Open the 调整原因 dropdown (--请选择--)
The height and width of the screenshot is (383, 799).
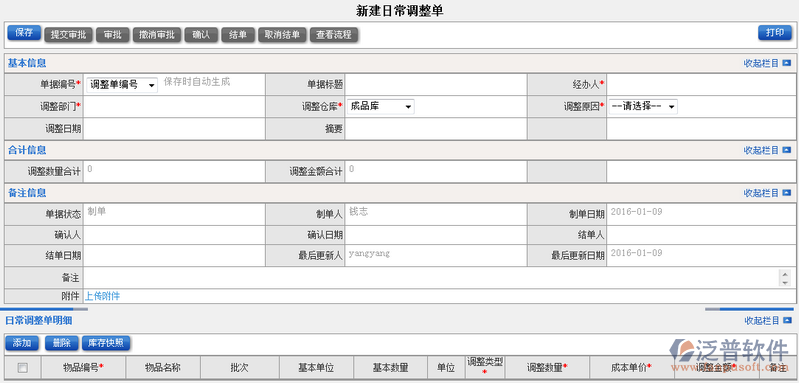coord(643,106)
